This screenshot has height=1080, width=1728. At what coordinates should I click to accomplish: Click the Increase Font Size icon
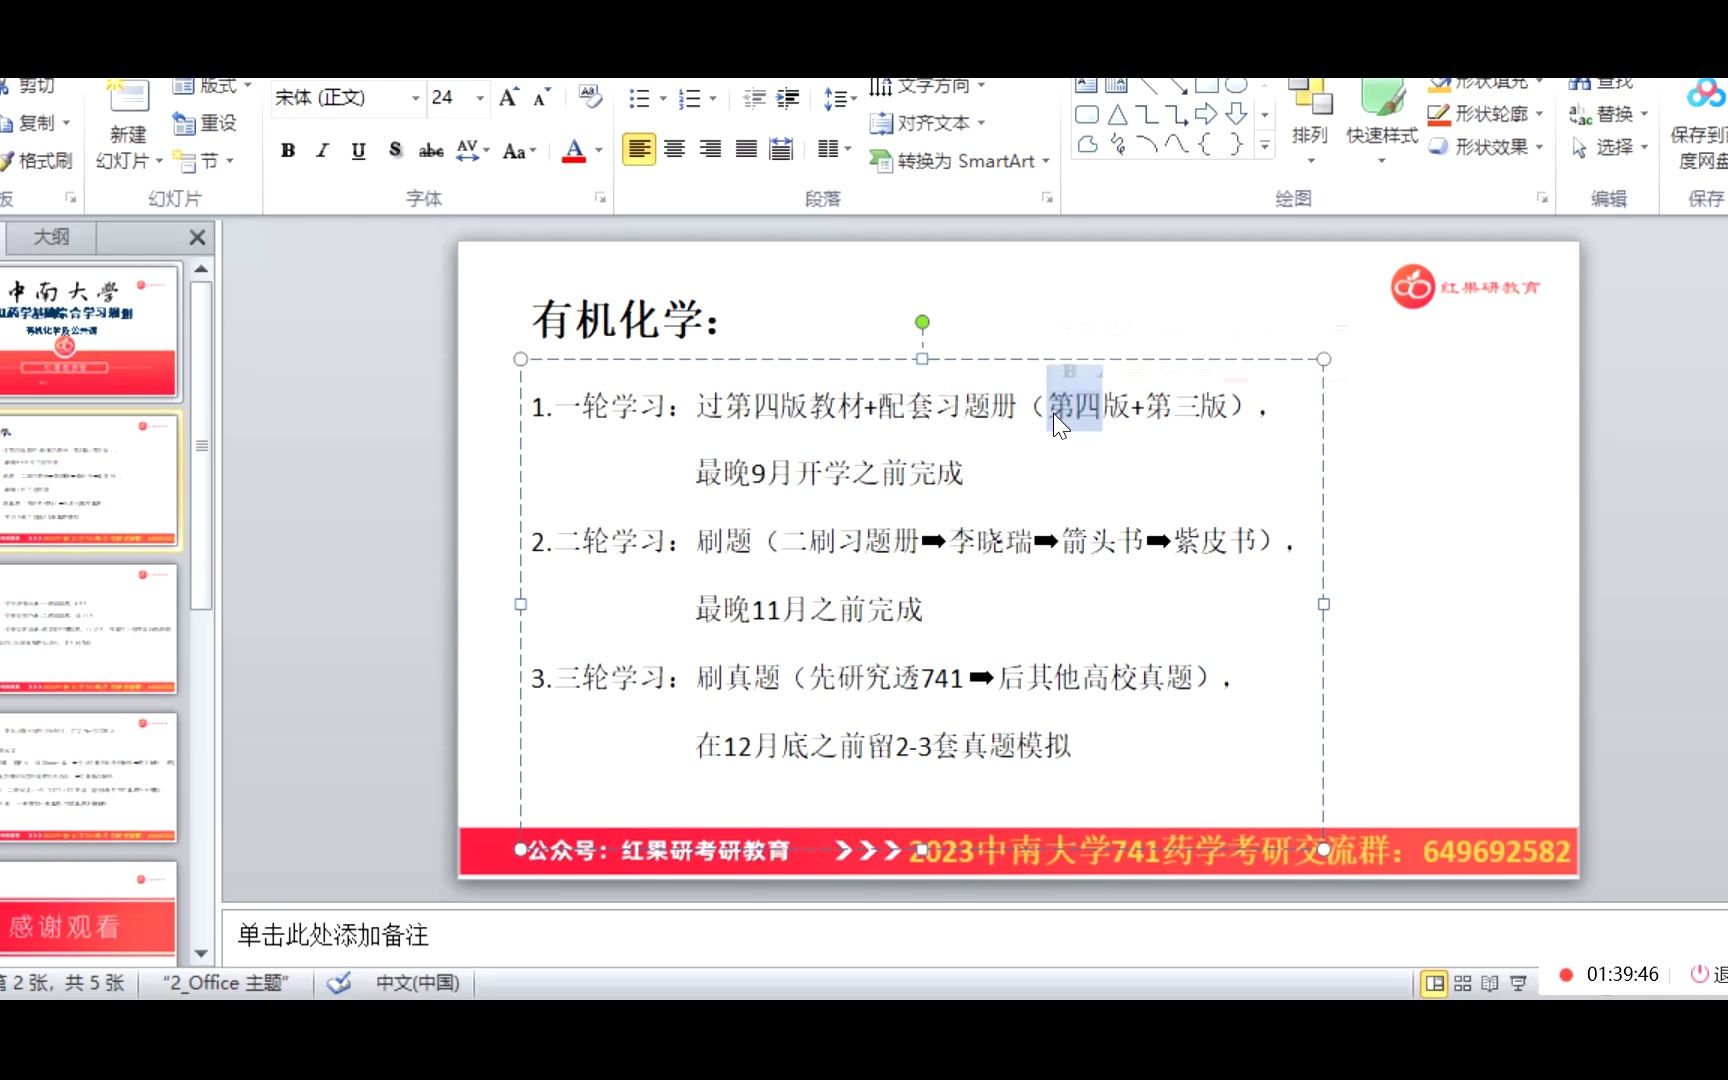click(x=509, y=97)
